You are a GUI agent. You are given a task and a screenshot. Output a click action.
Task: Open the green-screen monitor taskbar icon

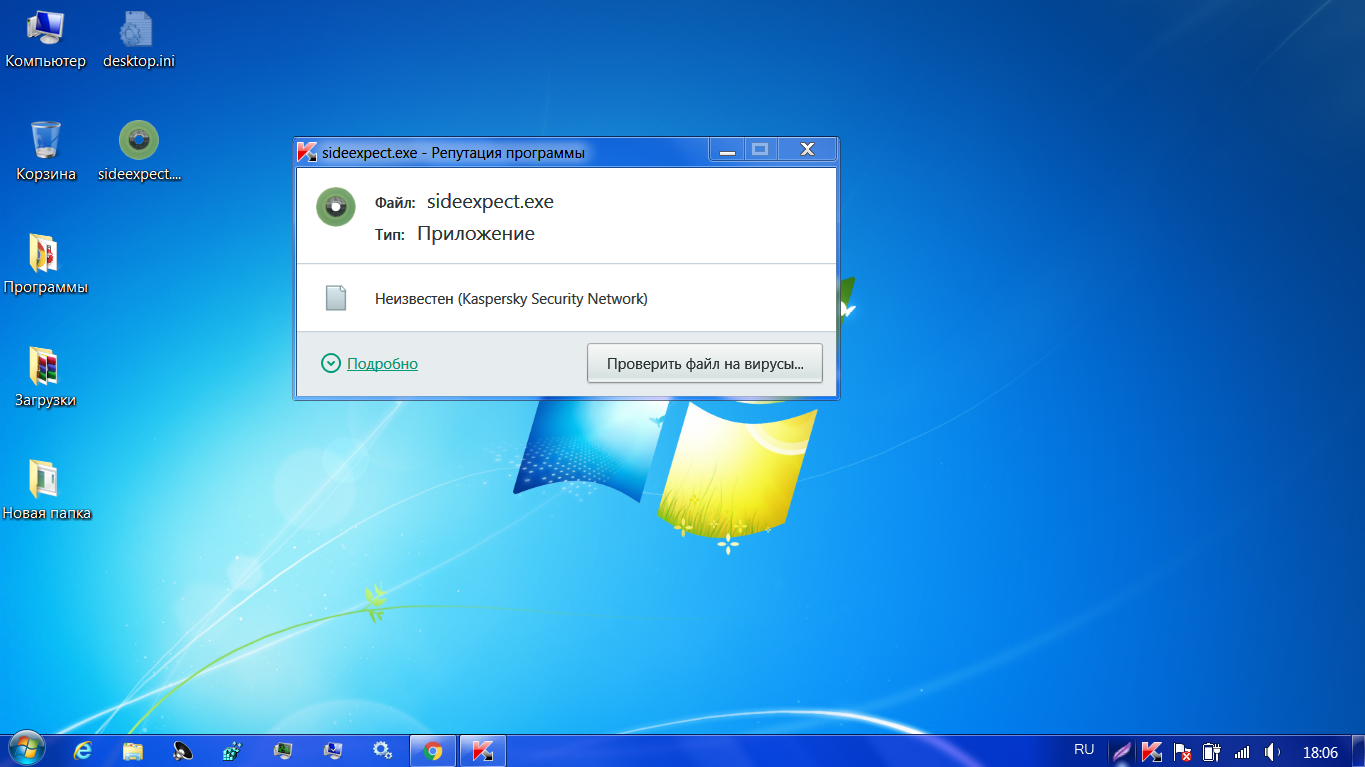pyautogui.click(x=283, y=751)
